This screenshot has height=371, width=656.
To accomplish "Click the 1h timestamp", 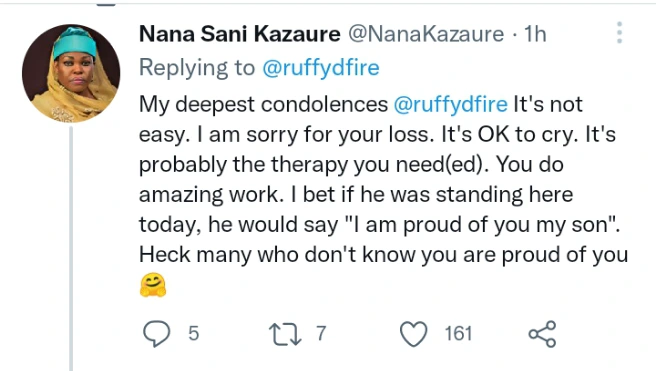I will [535, 33].
